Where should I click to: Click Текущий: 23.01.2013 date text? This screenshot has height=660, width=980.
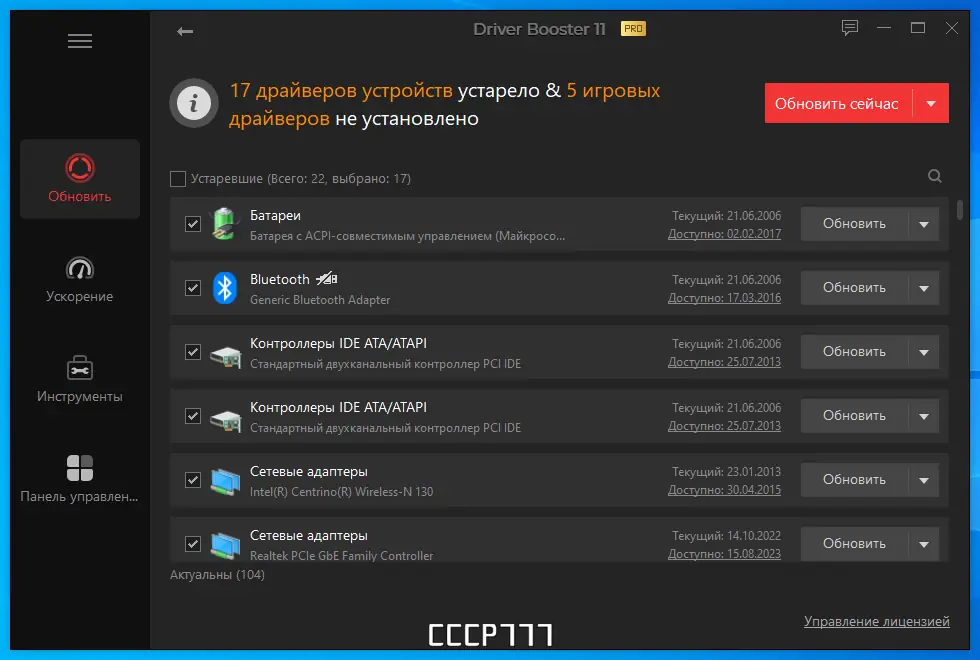pos(726,472)
